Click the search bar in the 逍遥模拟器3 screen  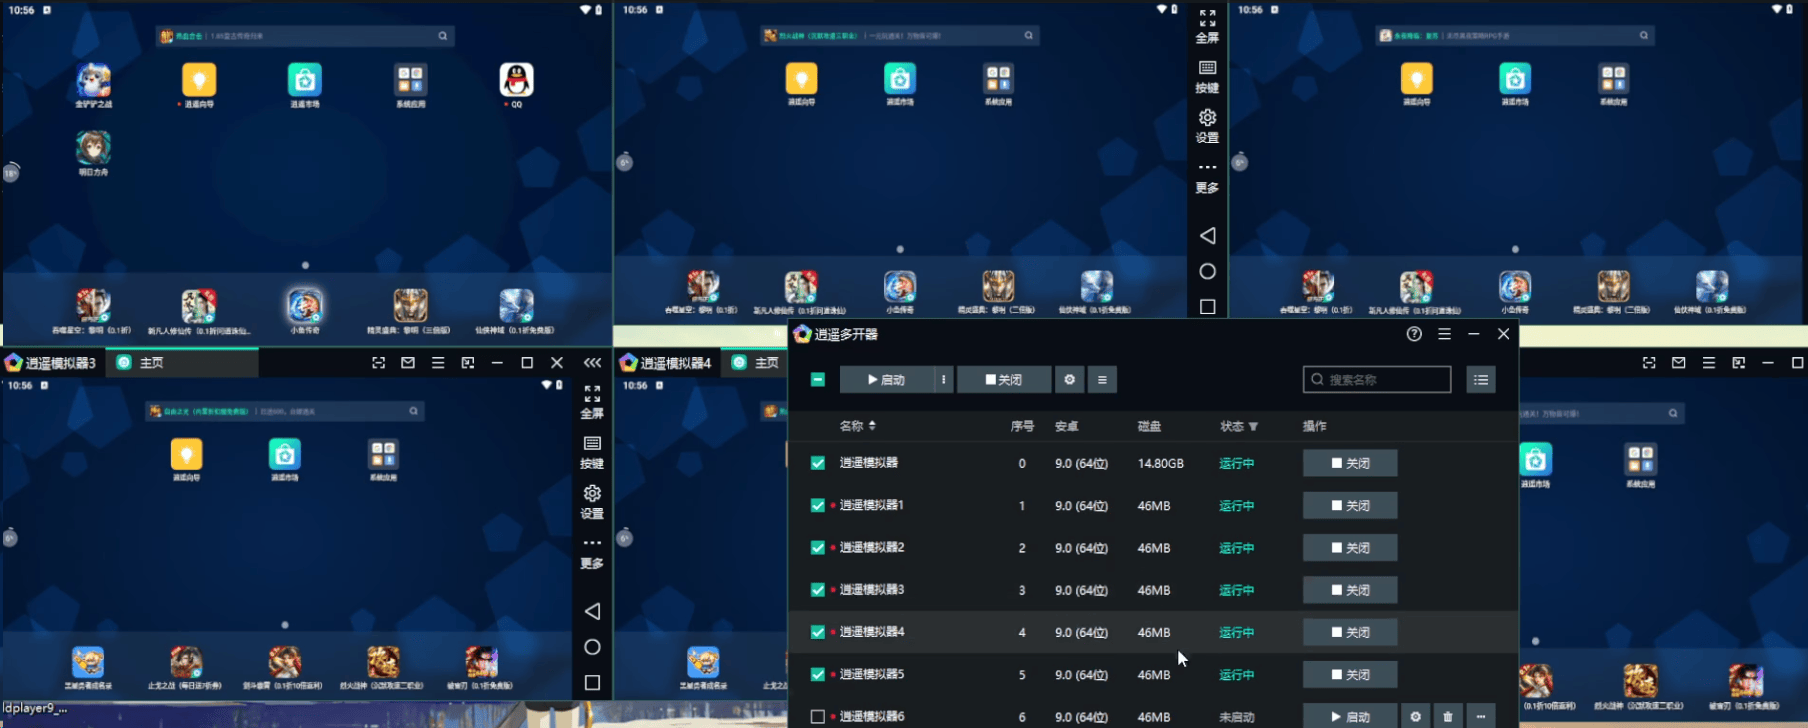pos(285,411)
